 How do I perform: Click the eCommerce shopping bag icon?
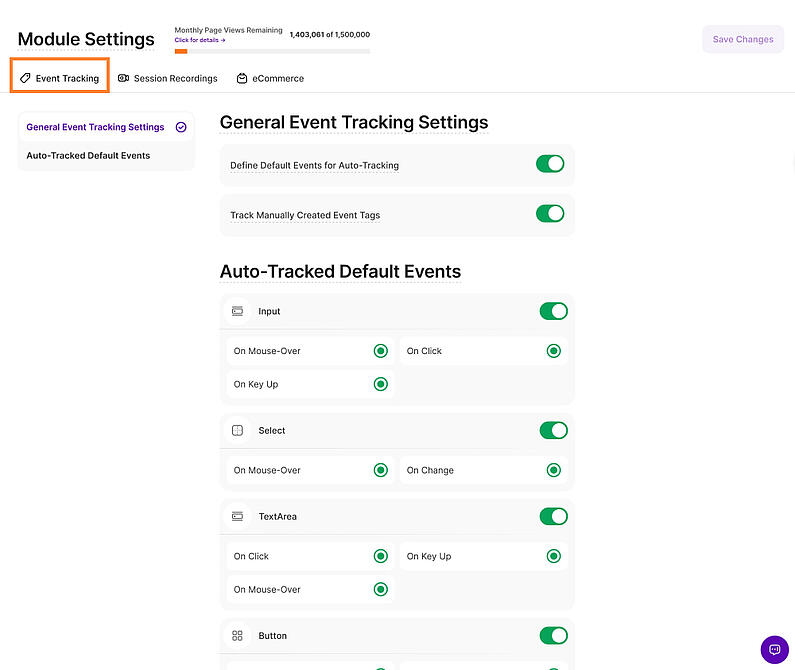(242, 78)
